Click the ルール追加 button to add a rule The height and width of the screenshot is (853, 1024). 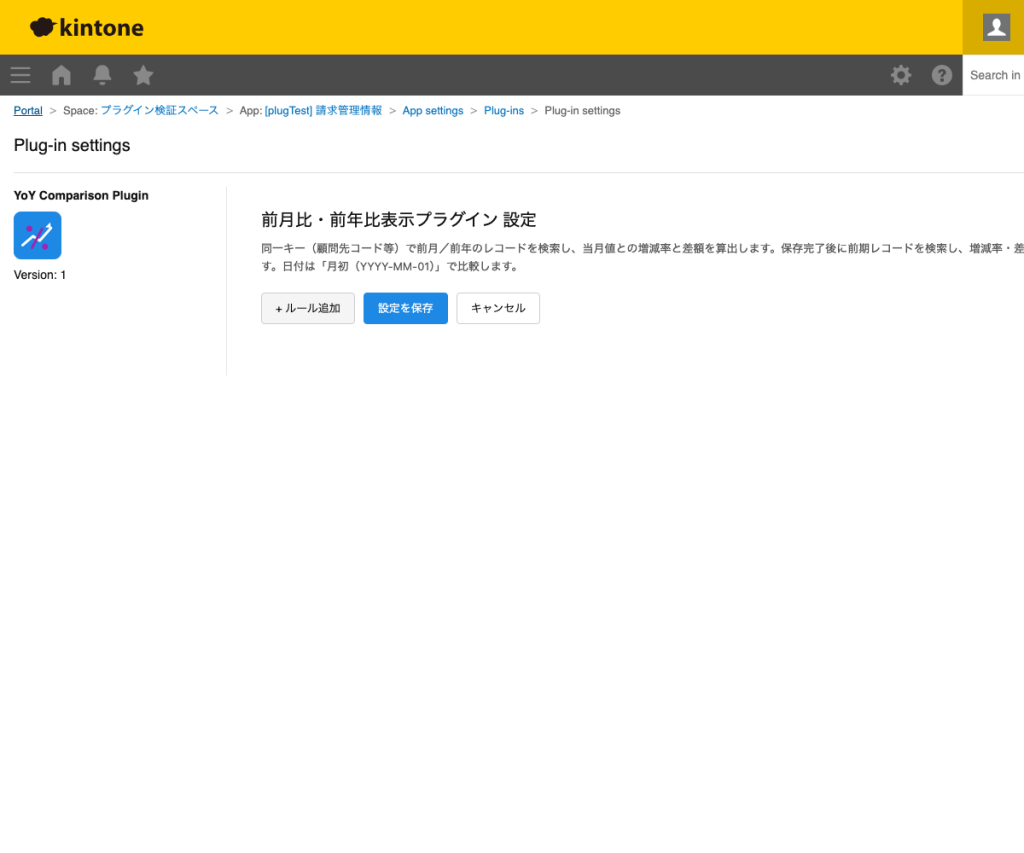click(307, 308)
